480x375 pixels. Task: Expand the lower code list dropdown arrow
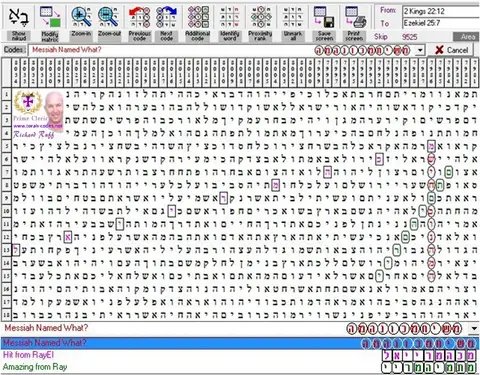pyautogui.click(x=474, y=328)
